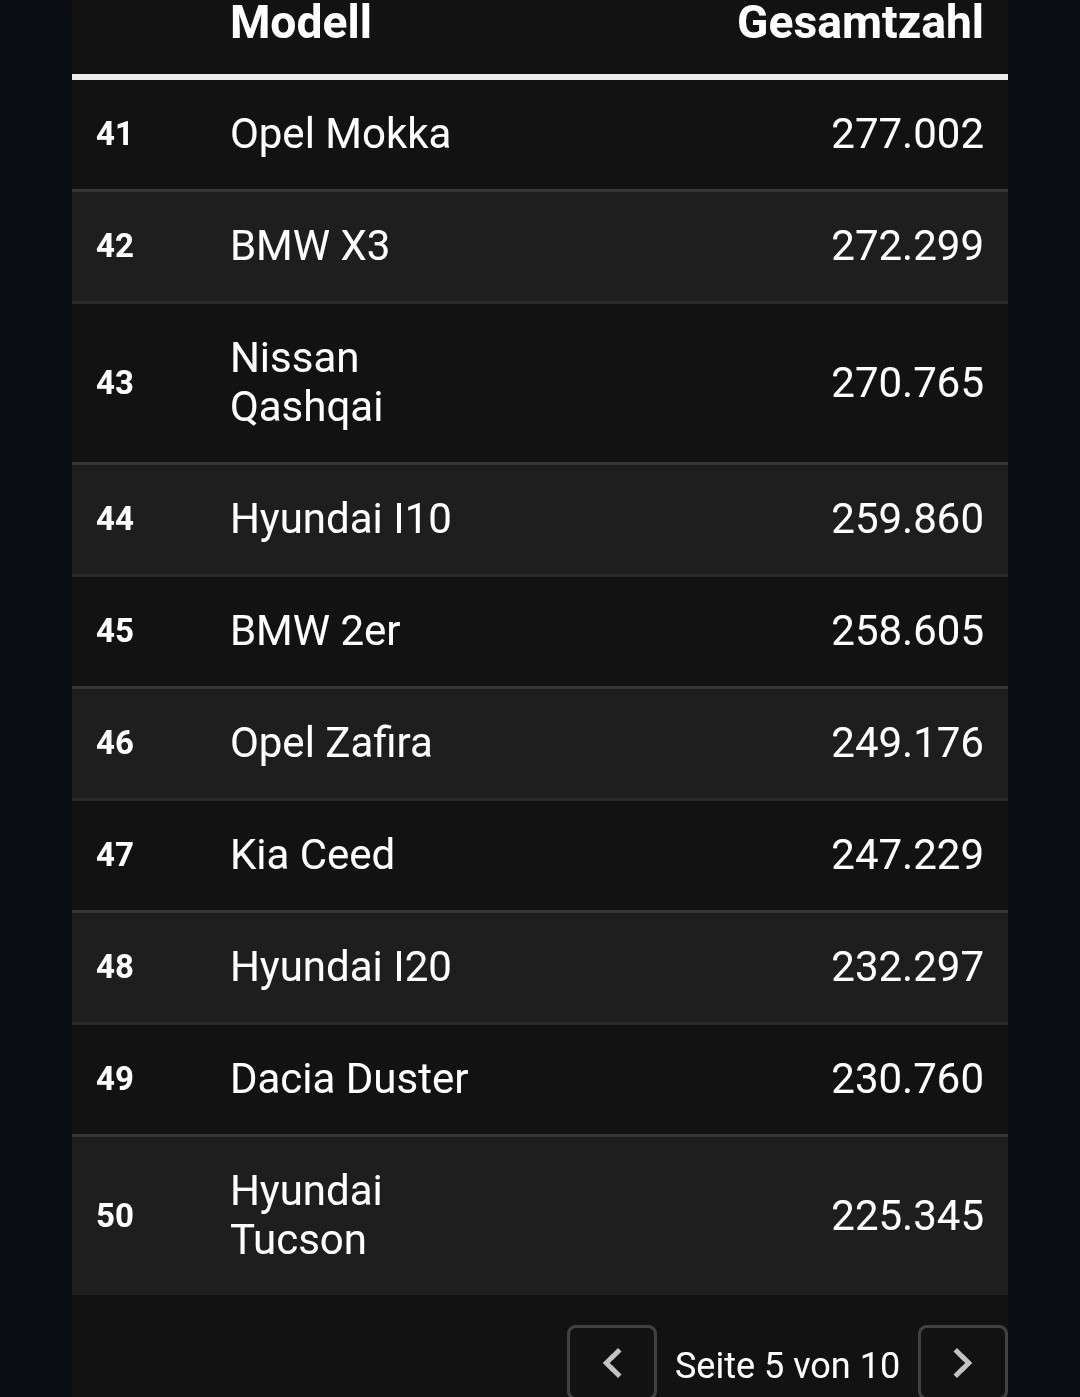Select the Opel Mokka row
The image size is (1080, 1397).
pos(540,134)
